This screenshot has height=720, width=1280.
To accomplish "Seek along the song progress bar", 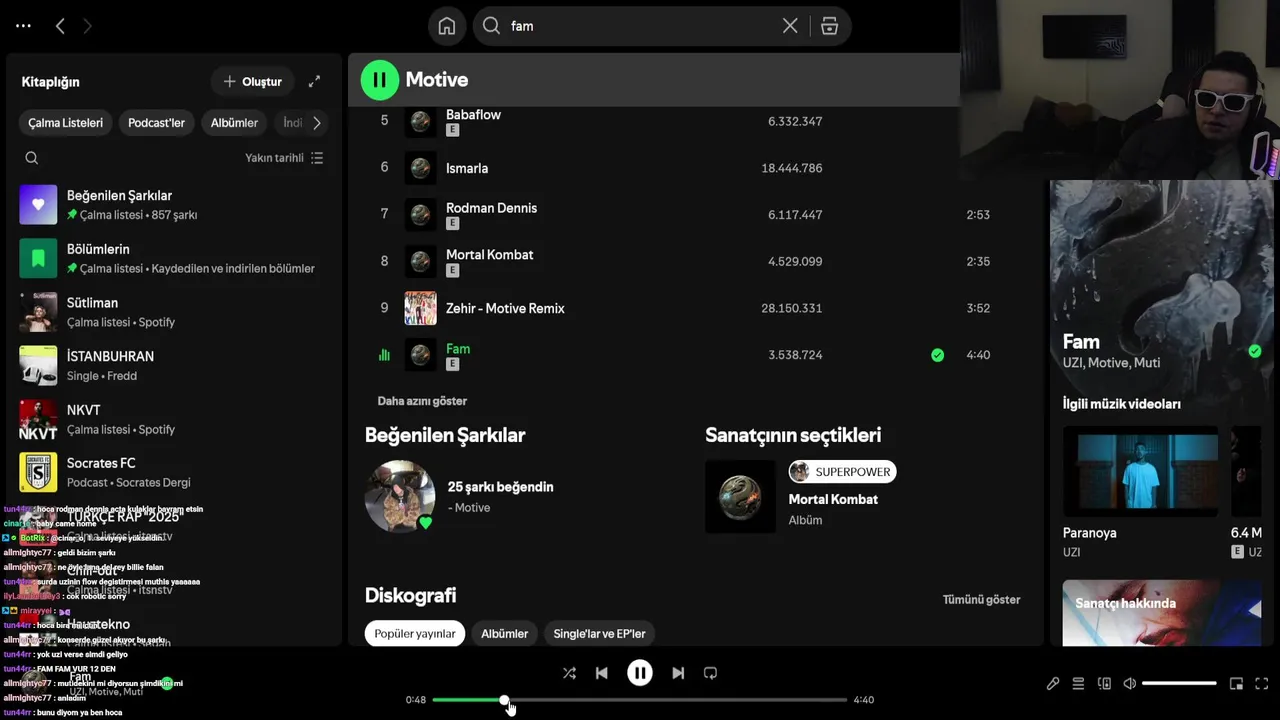I will pos(640,700).
